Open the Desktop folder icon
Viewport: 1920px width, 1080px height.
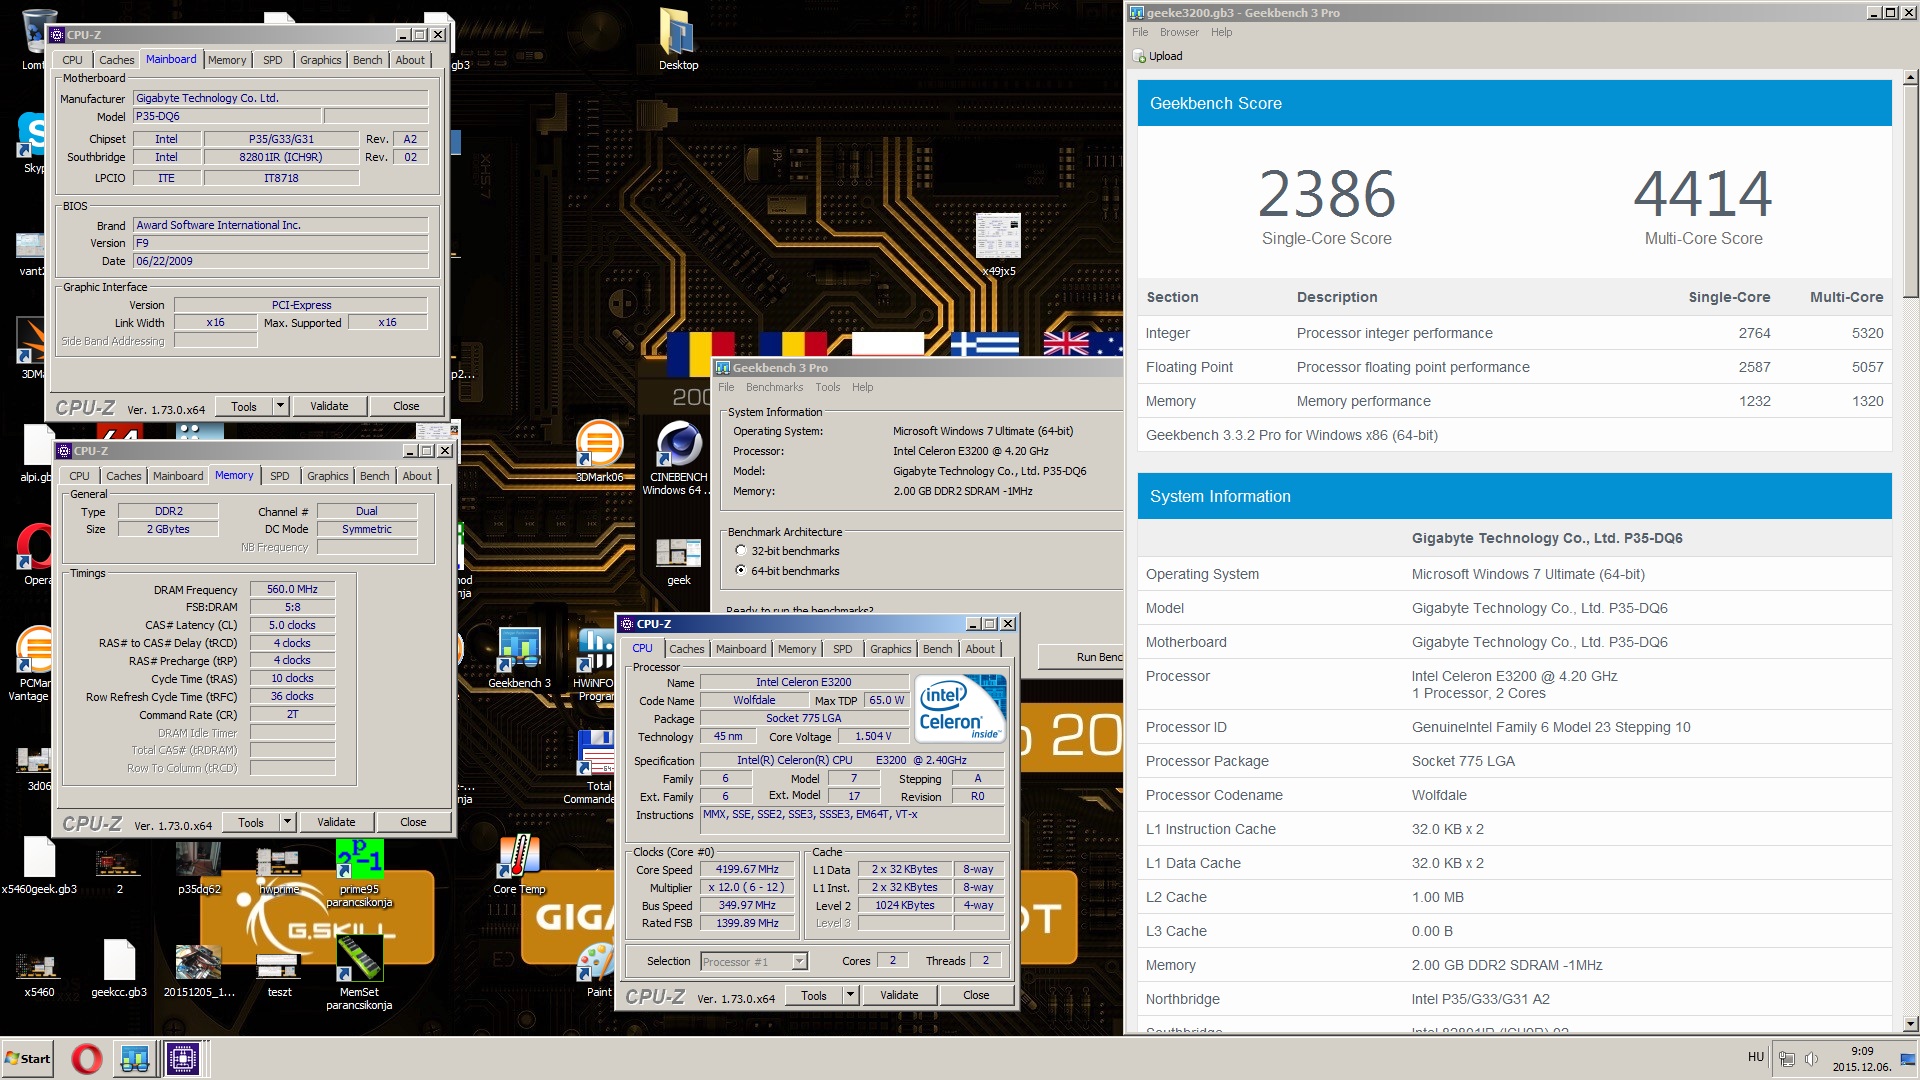[678, 40]
